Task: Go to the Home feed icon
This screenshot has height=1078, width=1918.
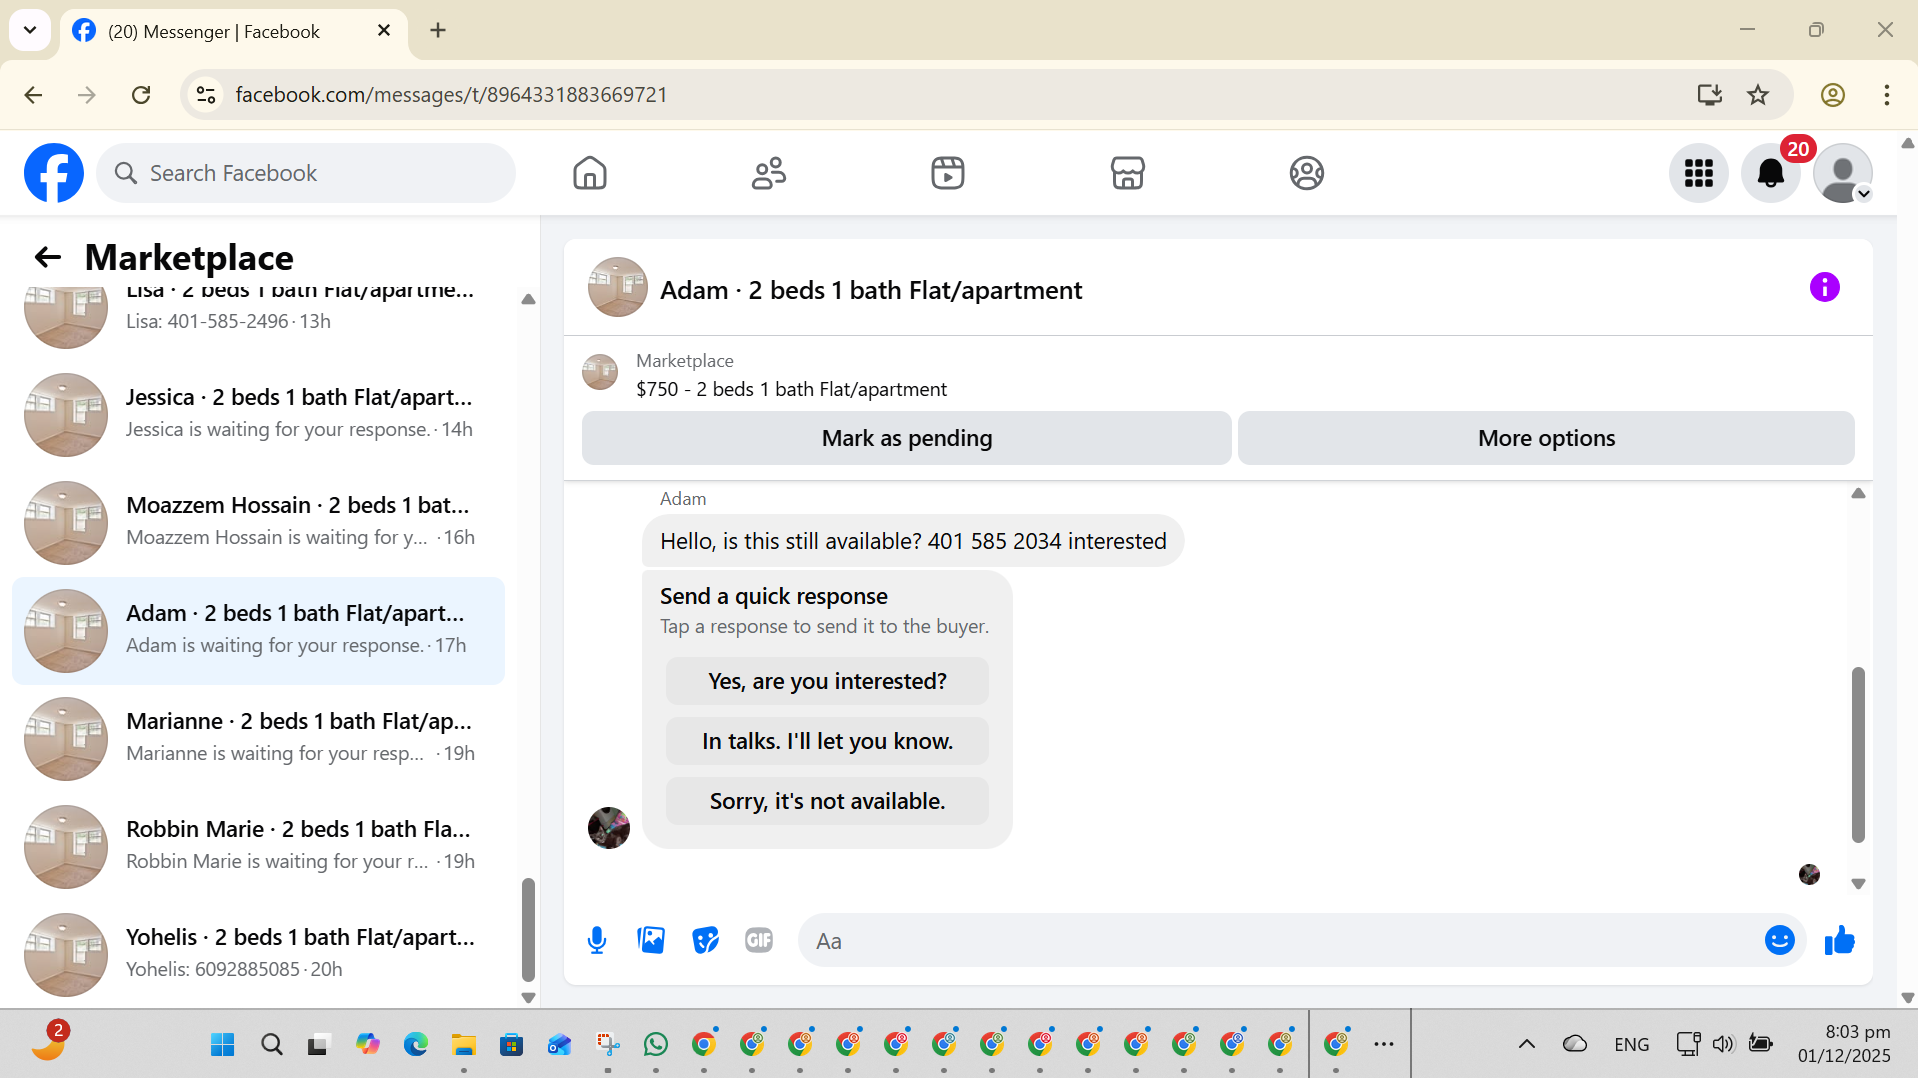Action: tap(590, 173)
